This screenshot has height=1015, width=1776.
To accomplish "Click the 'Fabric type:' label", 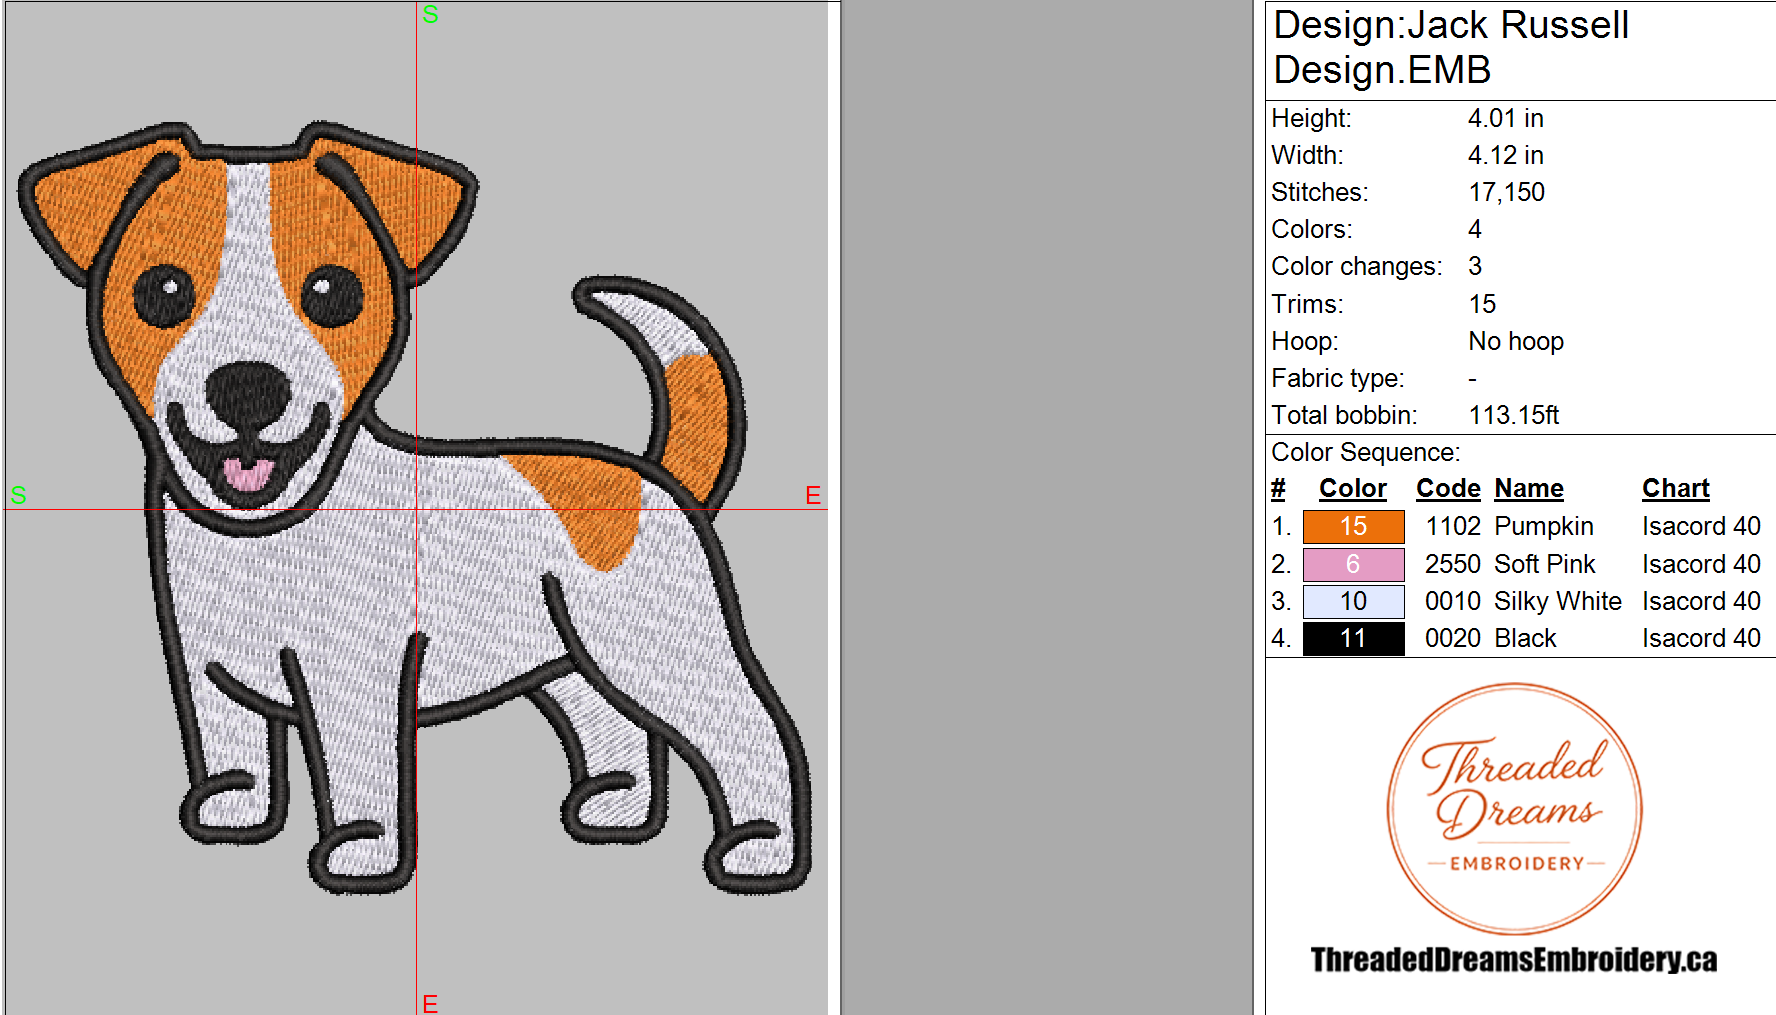I will pyautogui.click(x=1337, y=378).
